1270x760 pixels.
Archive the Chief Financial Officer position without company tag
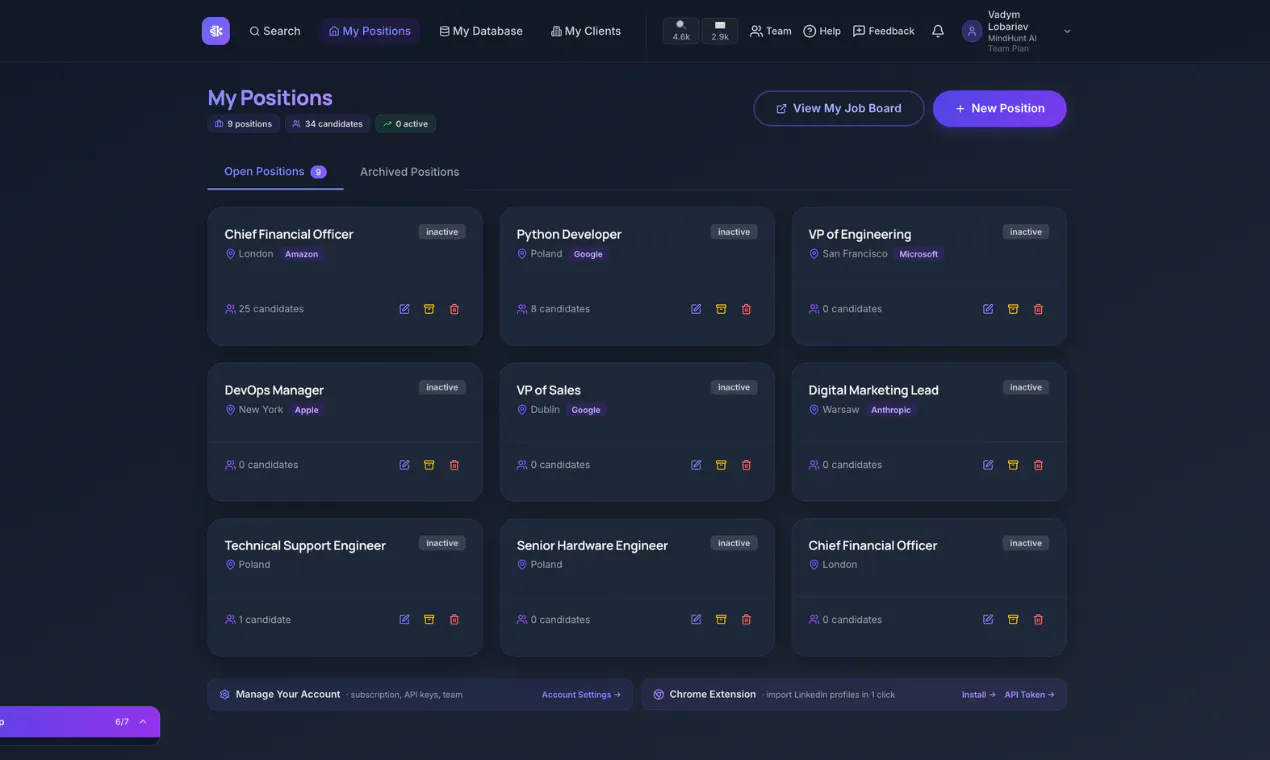pyautogui.click(x=1013, y=620)
